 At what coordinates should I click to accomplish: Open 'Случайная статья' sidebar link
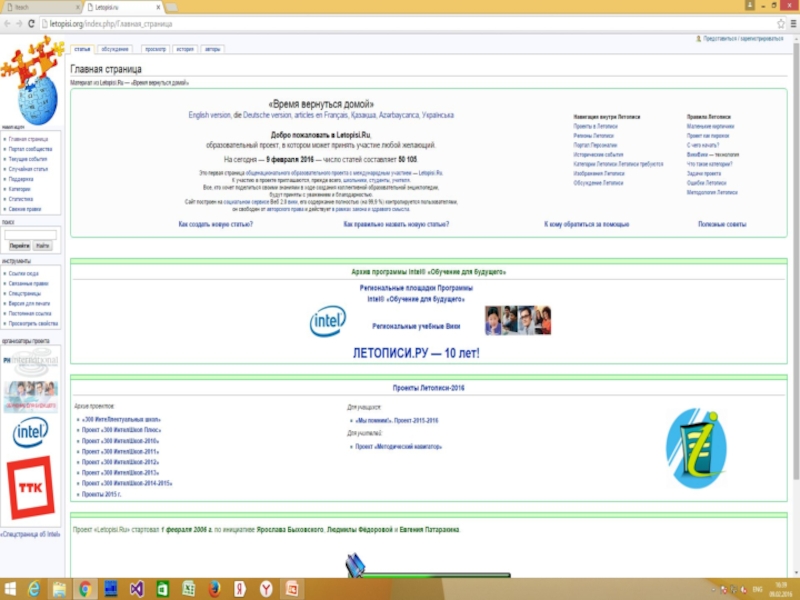28,169
